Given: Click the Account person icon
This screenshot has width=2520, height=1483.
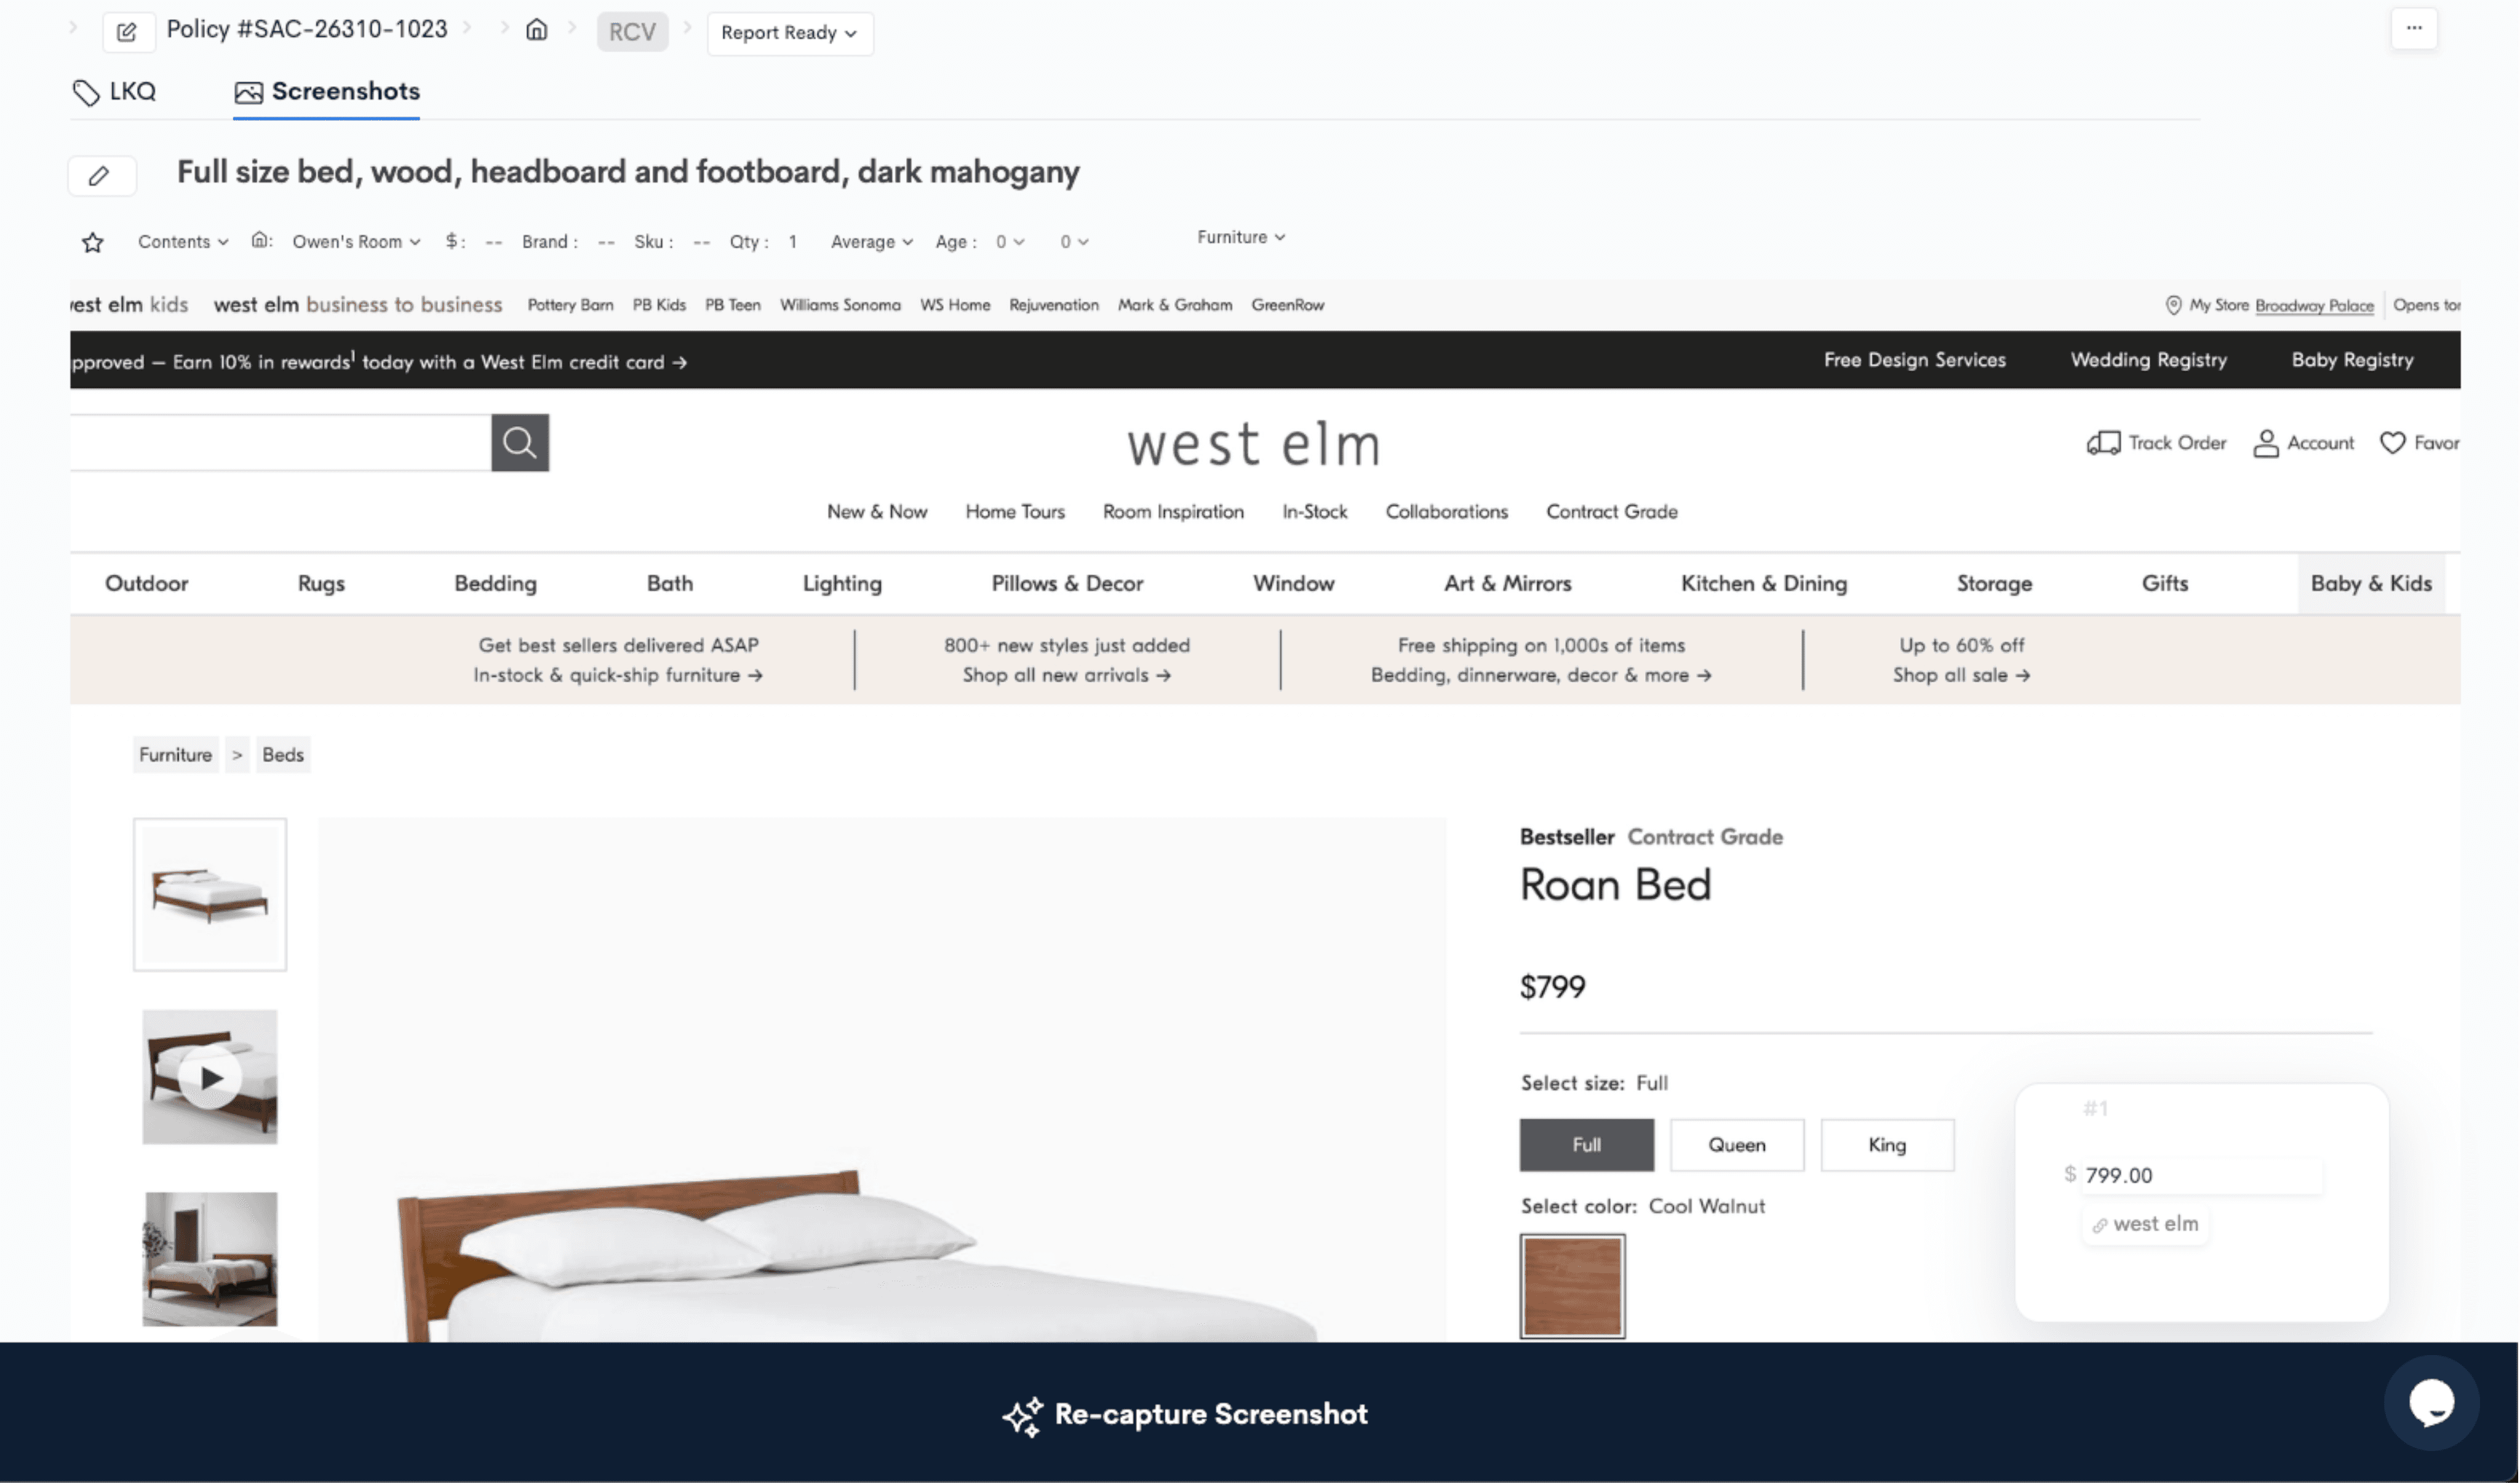Looking at the screenshot, I should click(2268, 442).
